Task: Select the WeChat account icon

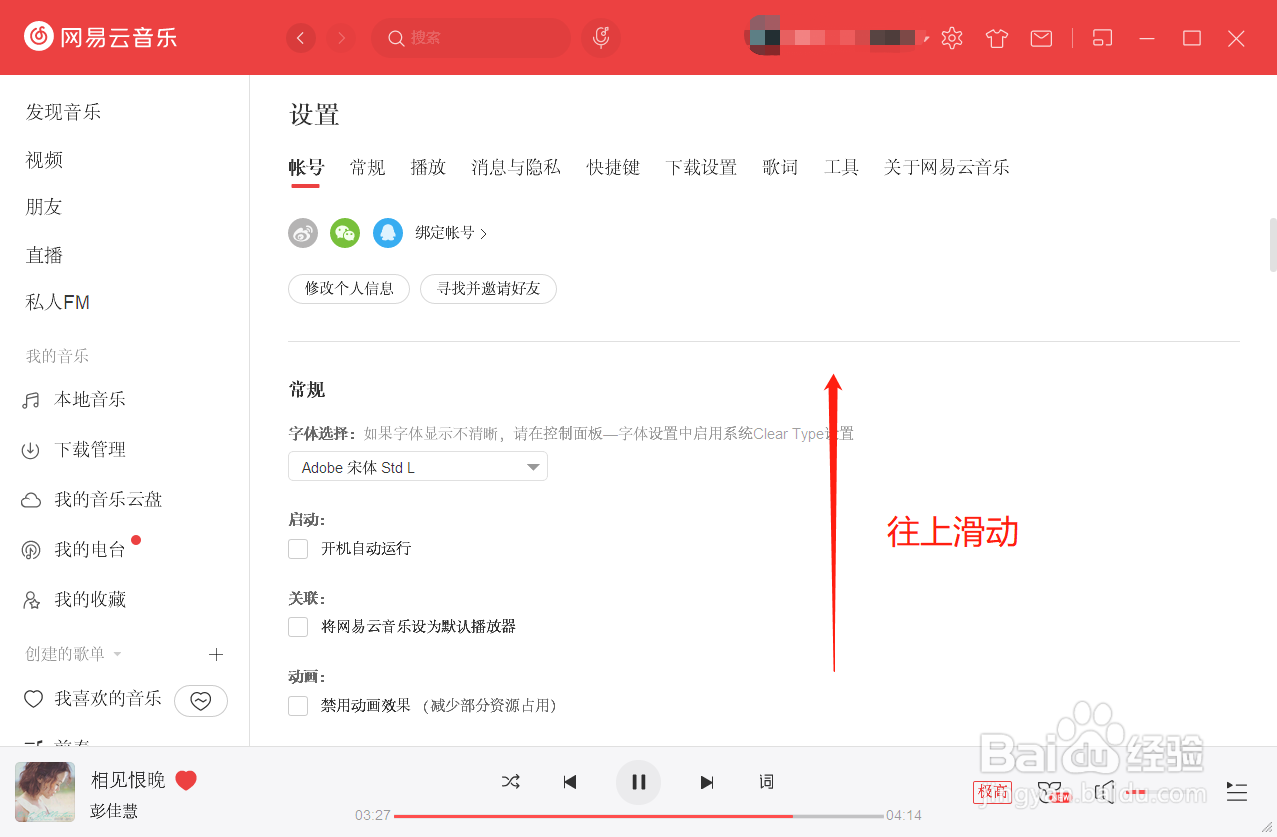Action: pyautogui.click(x=345, y=233)
